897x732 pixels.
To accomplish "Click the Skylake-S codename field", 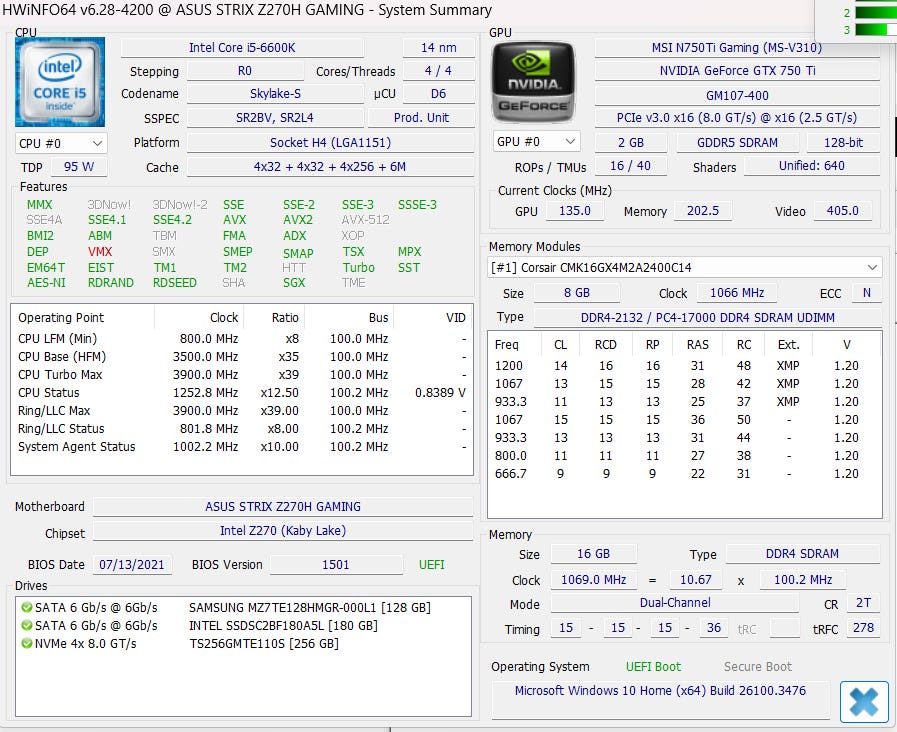I will (274, 94).
